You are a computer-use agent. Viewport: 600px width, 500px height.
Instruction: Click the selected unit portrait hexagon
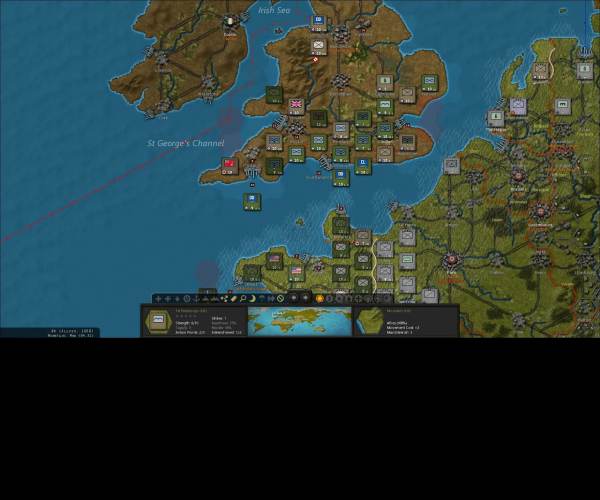coord(158,321)
